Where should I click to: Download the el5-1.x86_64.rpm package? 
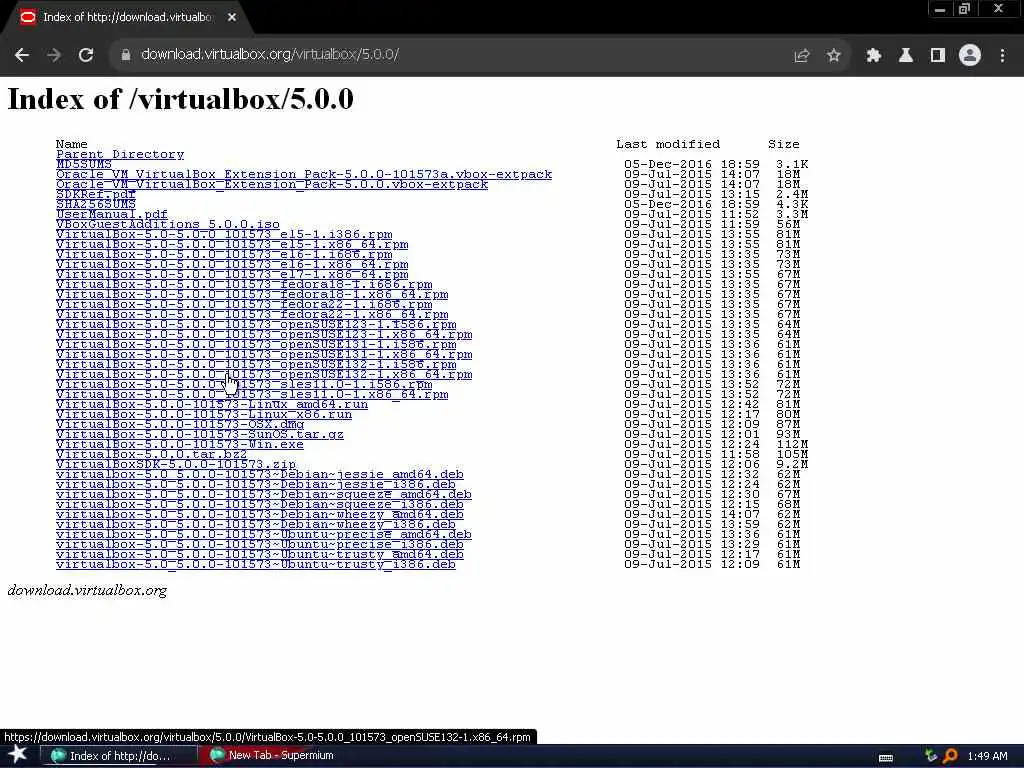pyautogui.click(x=232, y=244)
